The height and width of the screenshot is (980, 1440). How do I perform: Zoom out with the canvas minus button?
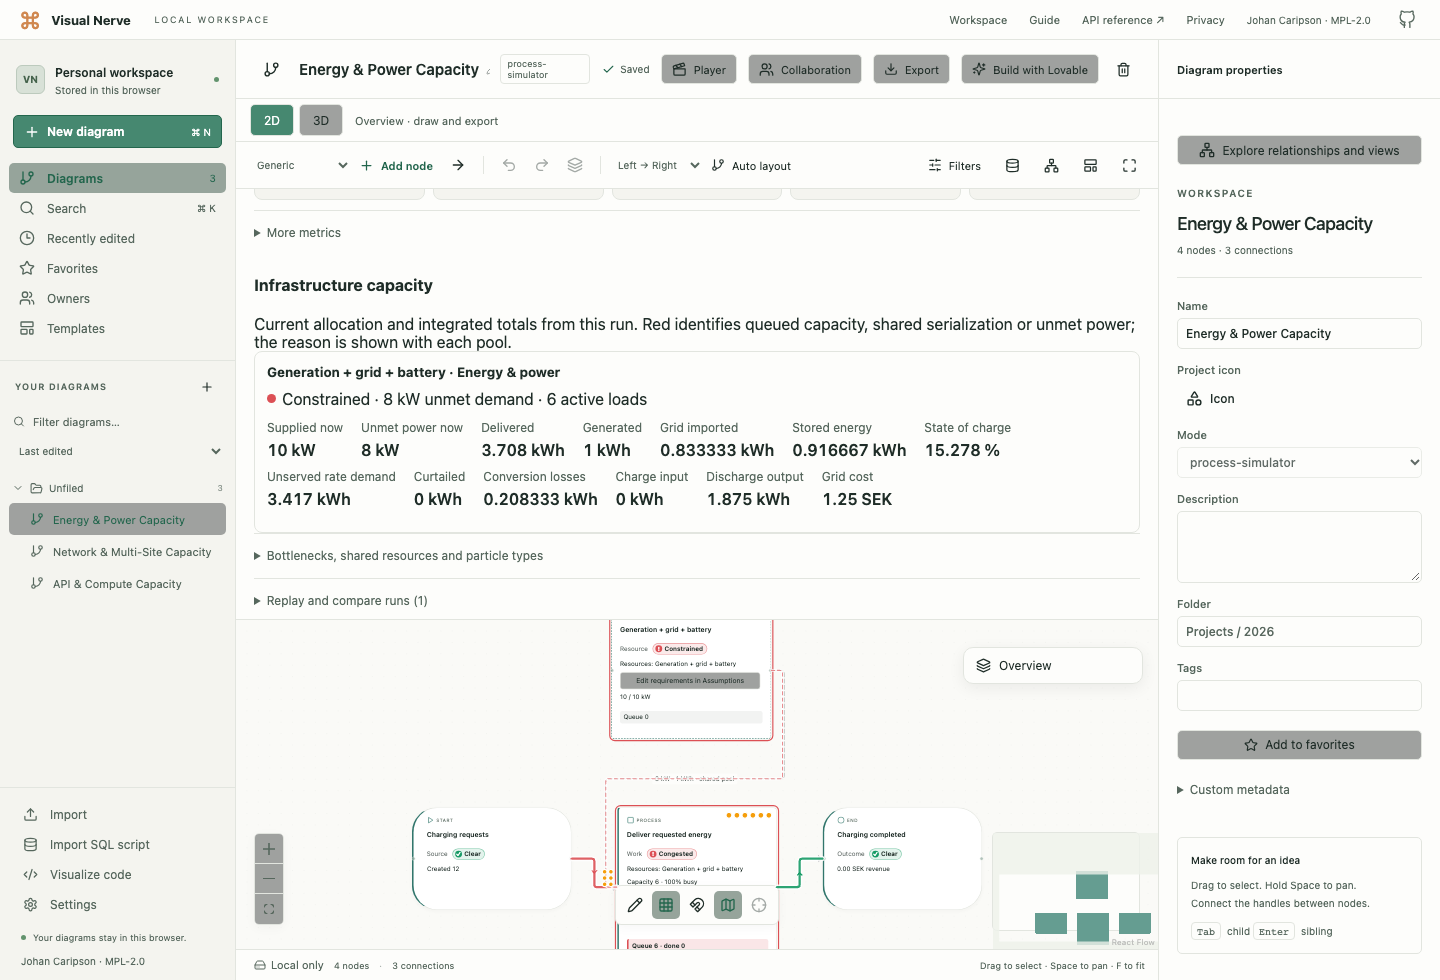click(269, 879)
